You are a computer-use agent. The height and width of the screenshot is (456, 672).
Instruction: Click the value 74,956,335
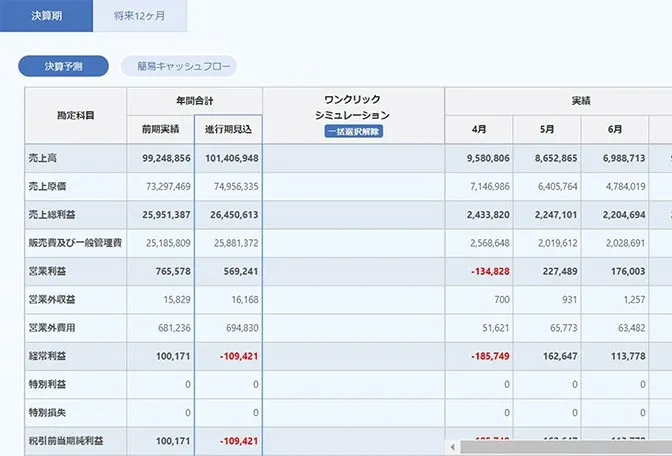click(x=236, y=186)
